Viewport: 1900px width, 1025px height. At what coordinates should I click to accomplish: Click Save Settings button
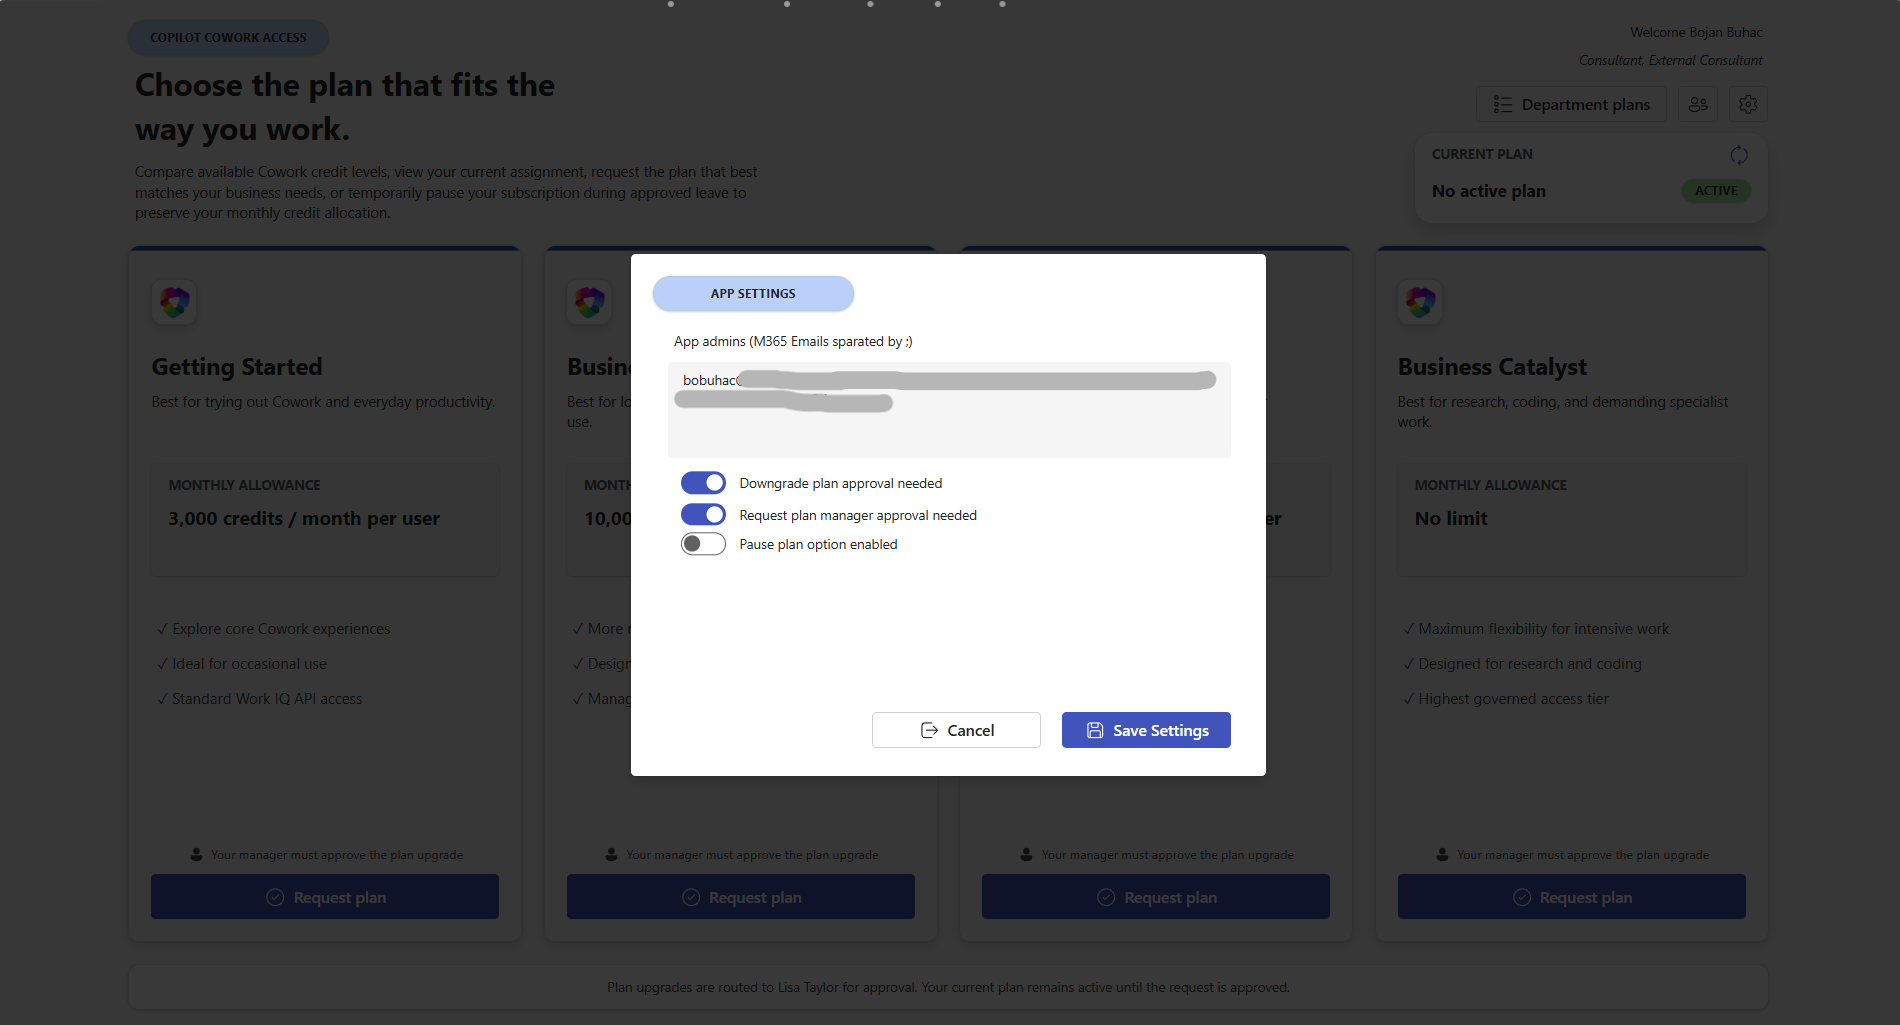pos(1146,730)
